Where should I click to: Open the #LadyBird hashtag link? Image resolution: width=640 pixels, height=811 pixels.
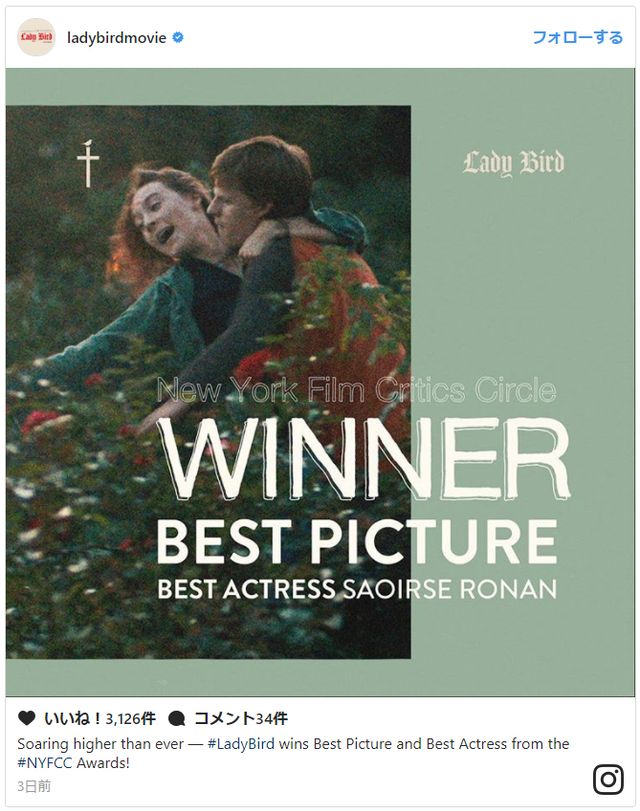tap(241, 744)
